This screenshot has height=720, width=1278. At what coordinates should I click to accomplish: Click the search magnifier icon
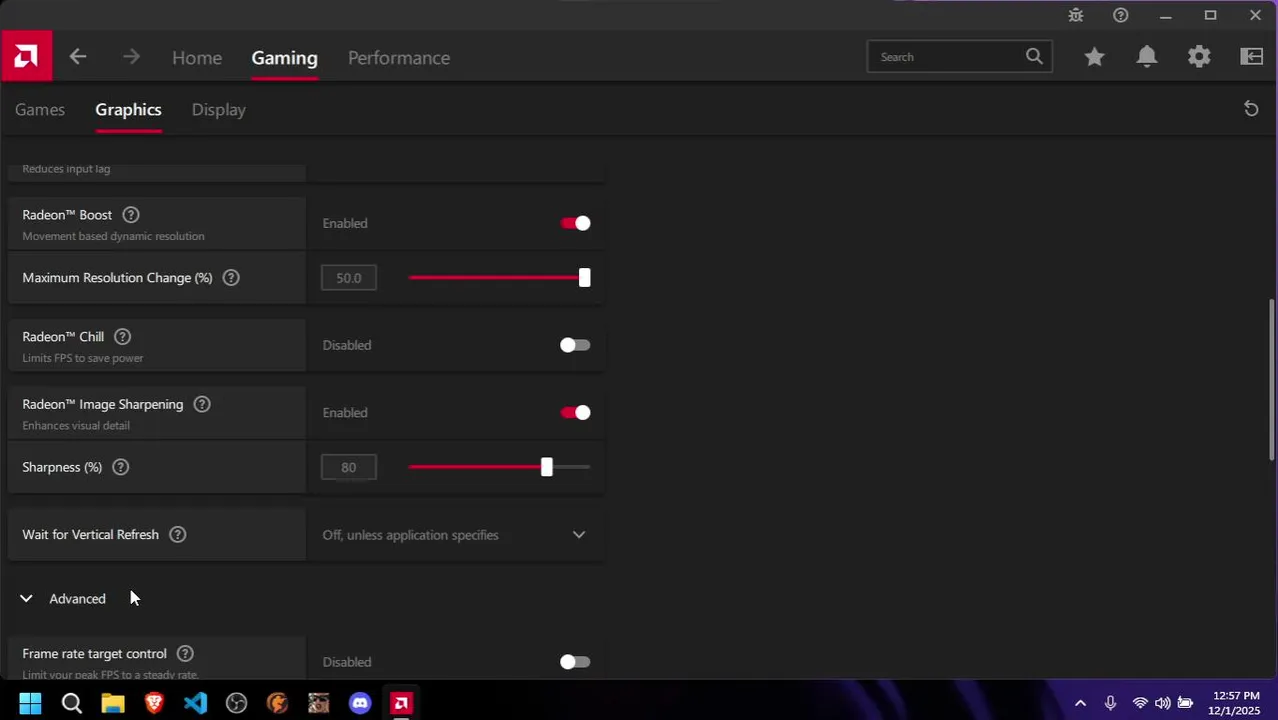1034,57
